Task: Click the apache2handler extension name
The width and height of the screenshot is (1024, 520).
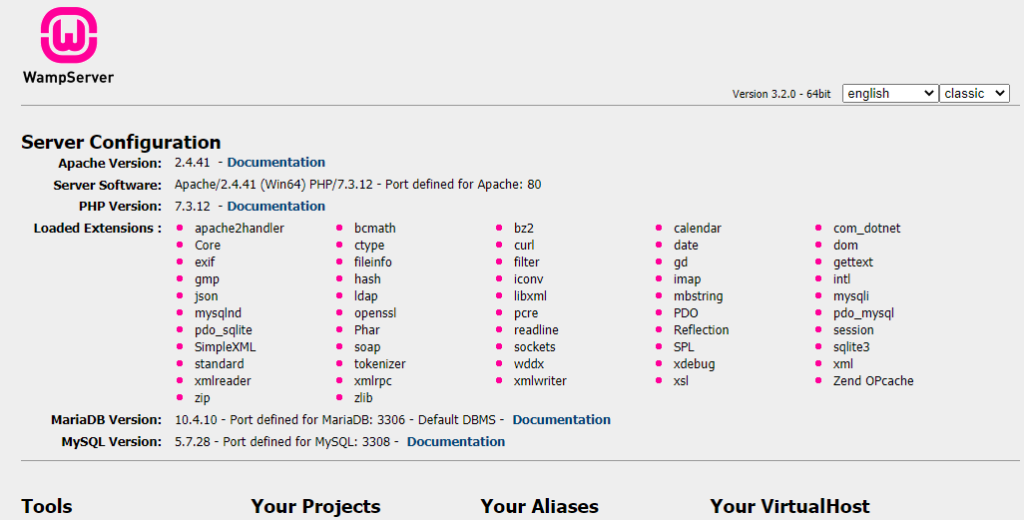Action: pyautogui.click(x=239, y=228)
